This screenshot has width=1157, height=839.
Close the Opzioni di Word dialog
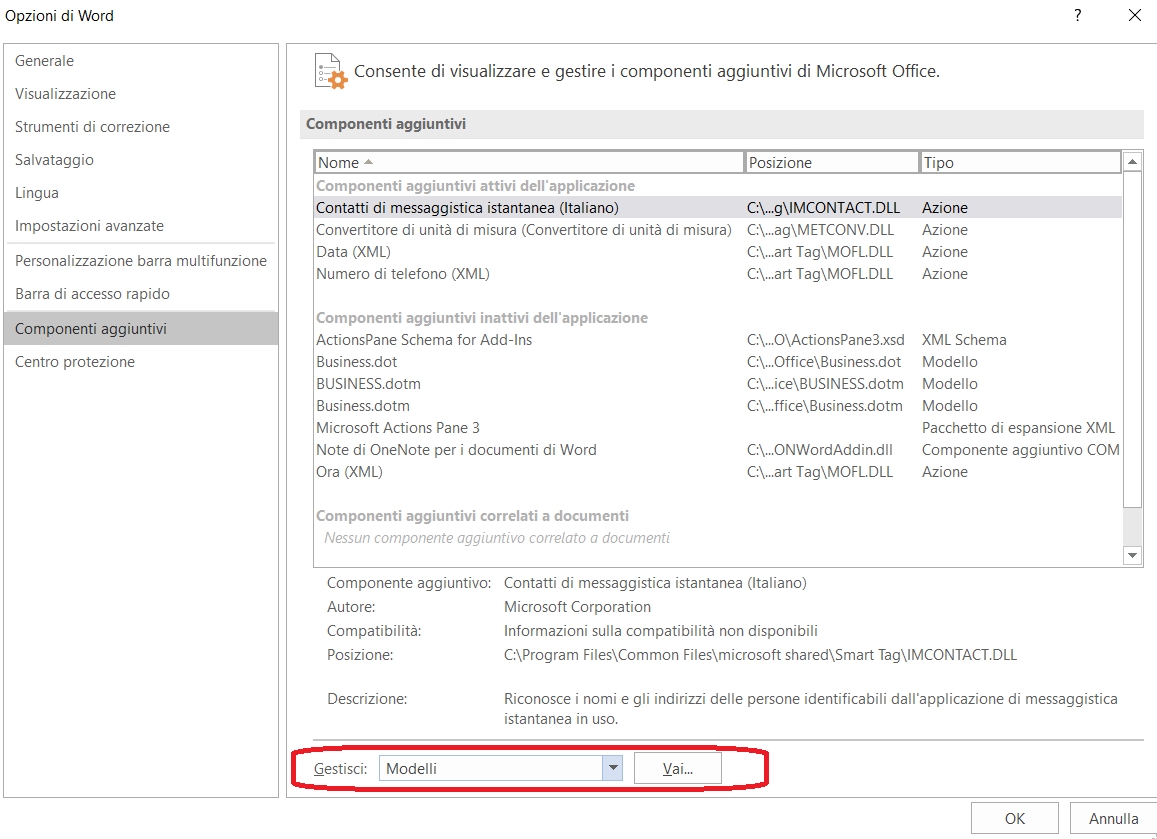1135,15
